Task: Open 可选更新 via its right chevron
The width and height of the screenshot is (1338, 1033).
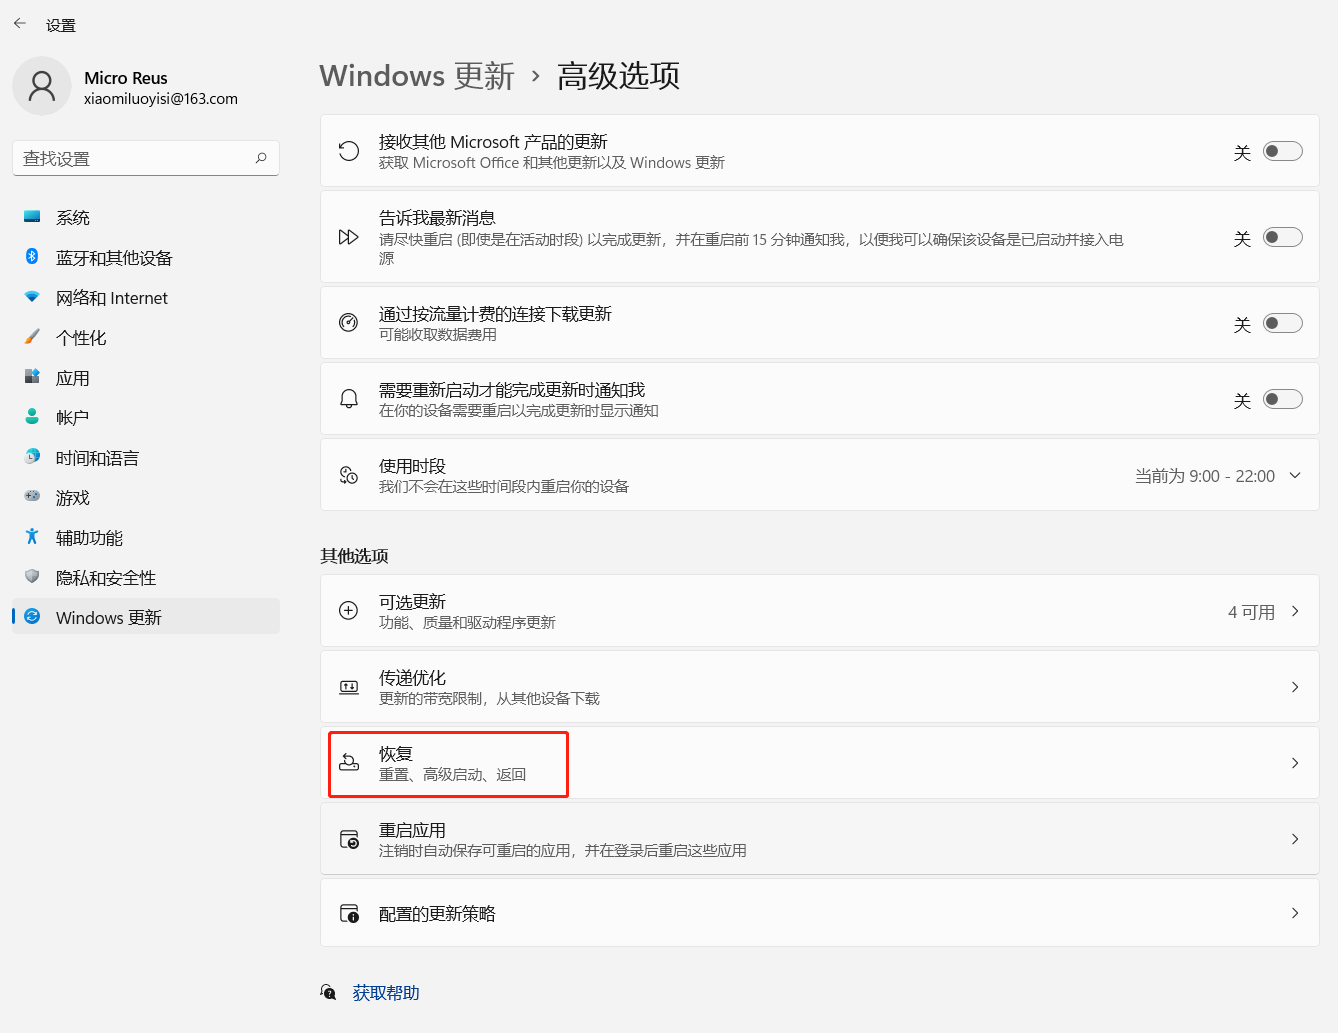Action: pos(1295,611)
